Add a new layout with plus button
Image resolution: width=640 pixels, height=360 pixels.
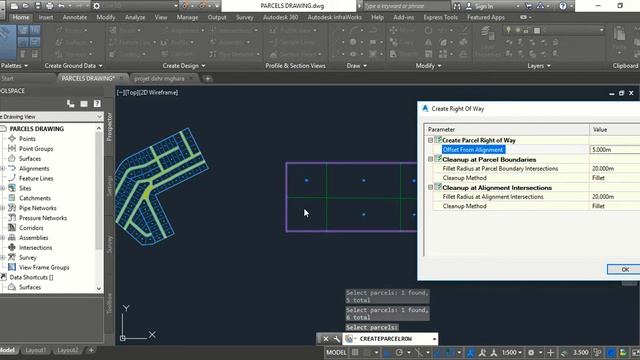tap(91, 350)
